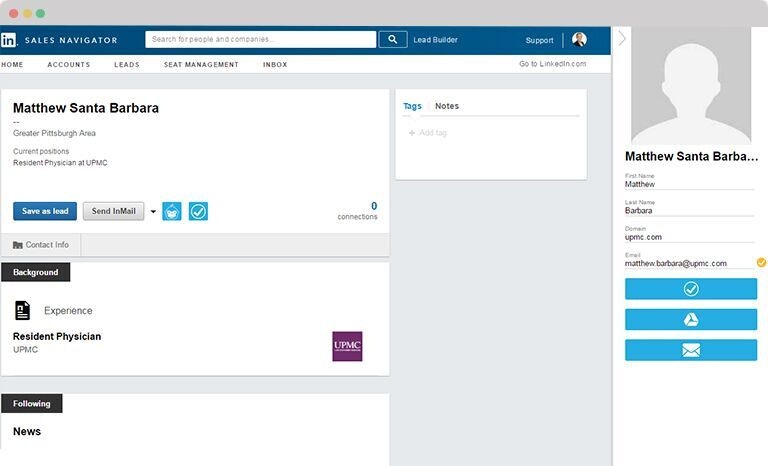Click the search magnifier button
The image size is (768, 466).
click(393, 40)
